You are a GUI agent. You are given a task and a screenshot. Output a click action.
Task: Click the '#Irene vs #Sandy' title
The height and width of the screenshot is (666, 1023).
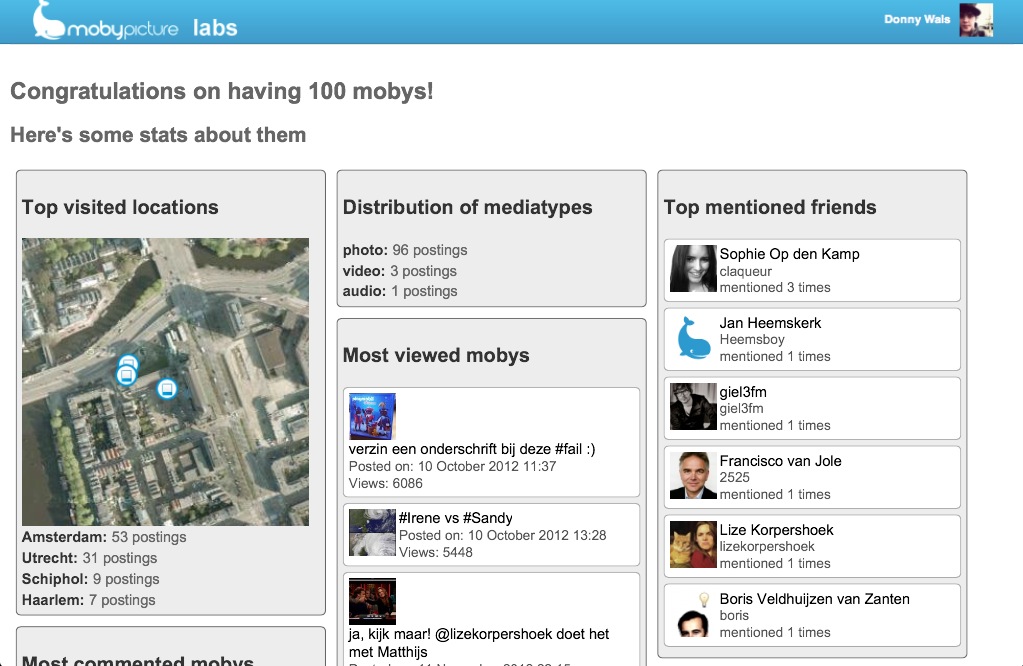[455, 518]
